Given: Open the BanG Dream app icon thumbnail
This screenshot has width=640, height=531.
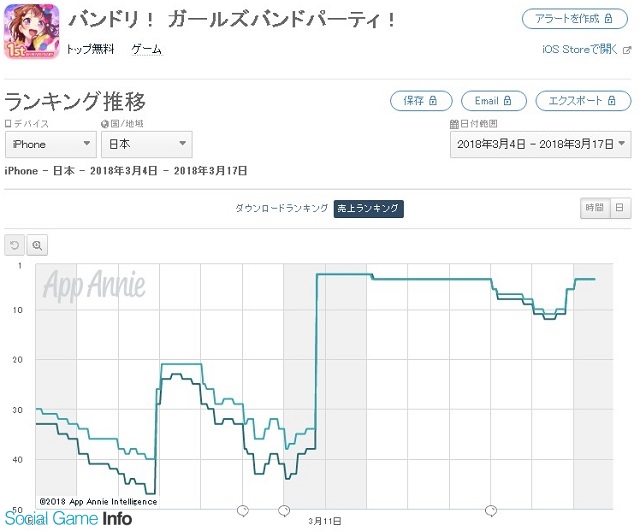Looking at the screenshot, I should tap(32, 31).
